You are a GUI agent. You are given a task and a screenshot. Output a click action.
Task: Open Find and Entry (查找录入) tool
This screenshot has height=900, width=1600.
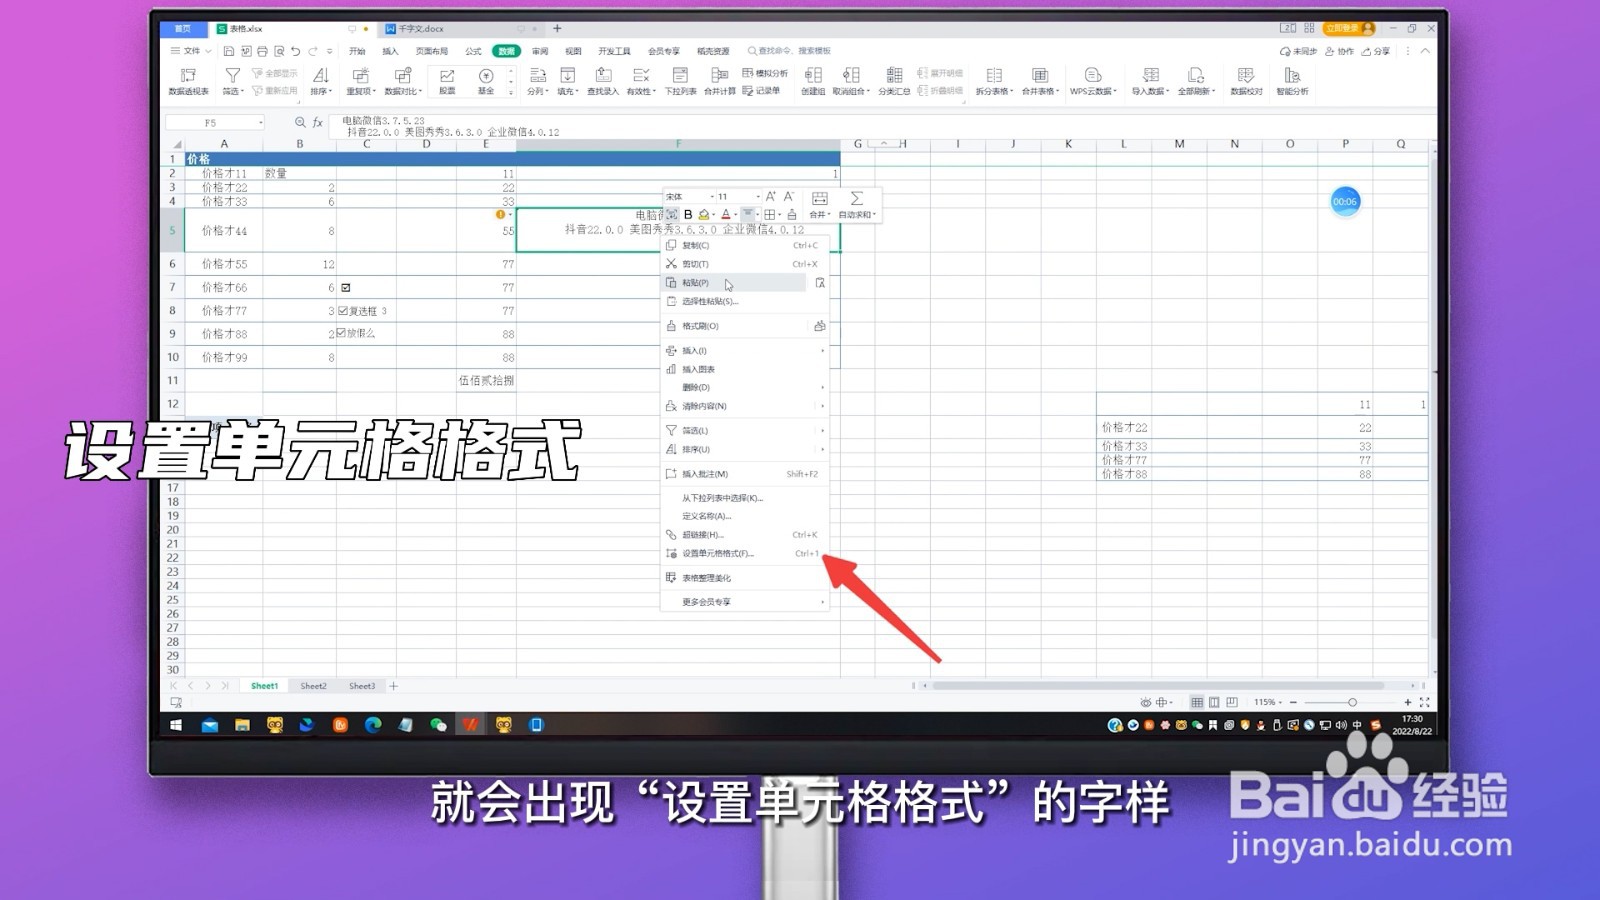603,81
